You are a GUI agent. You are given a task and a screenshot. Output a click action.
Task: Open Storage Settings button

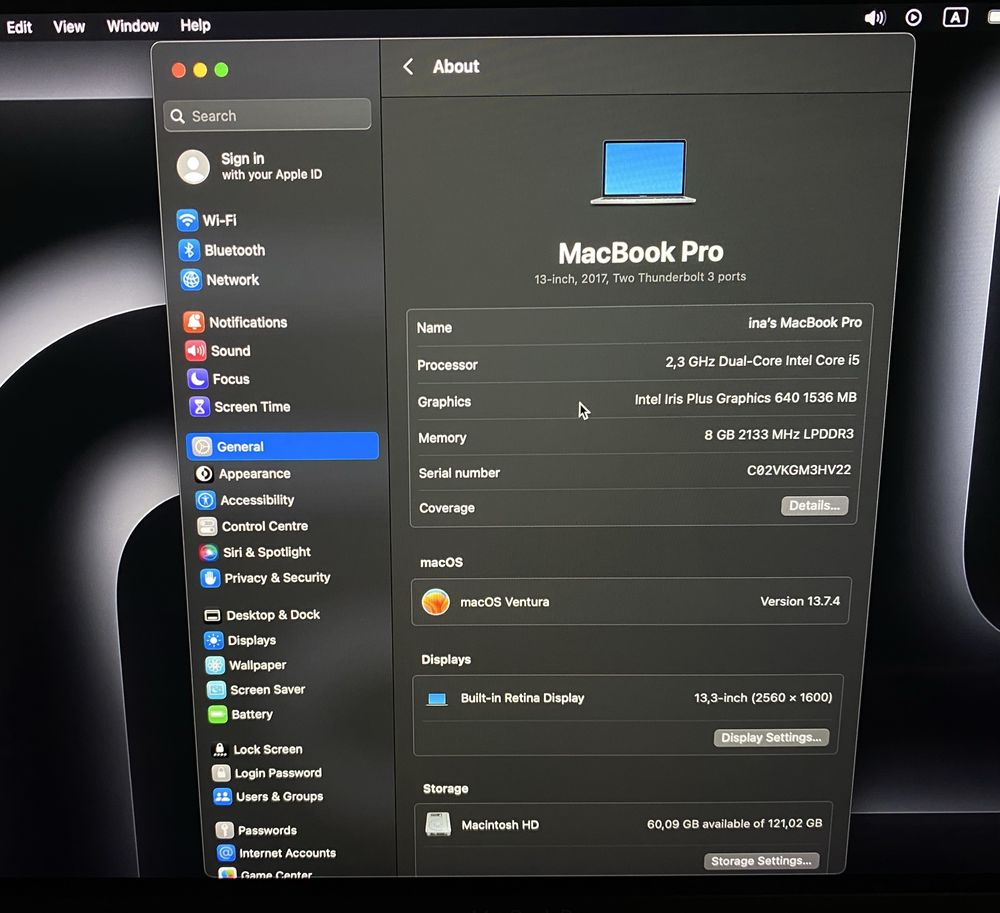[761, 861]
